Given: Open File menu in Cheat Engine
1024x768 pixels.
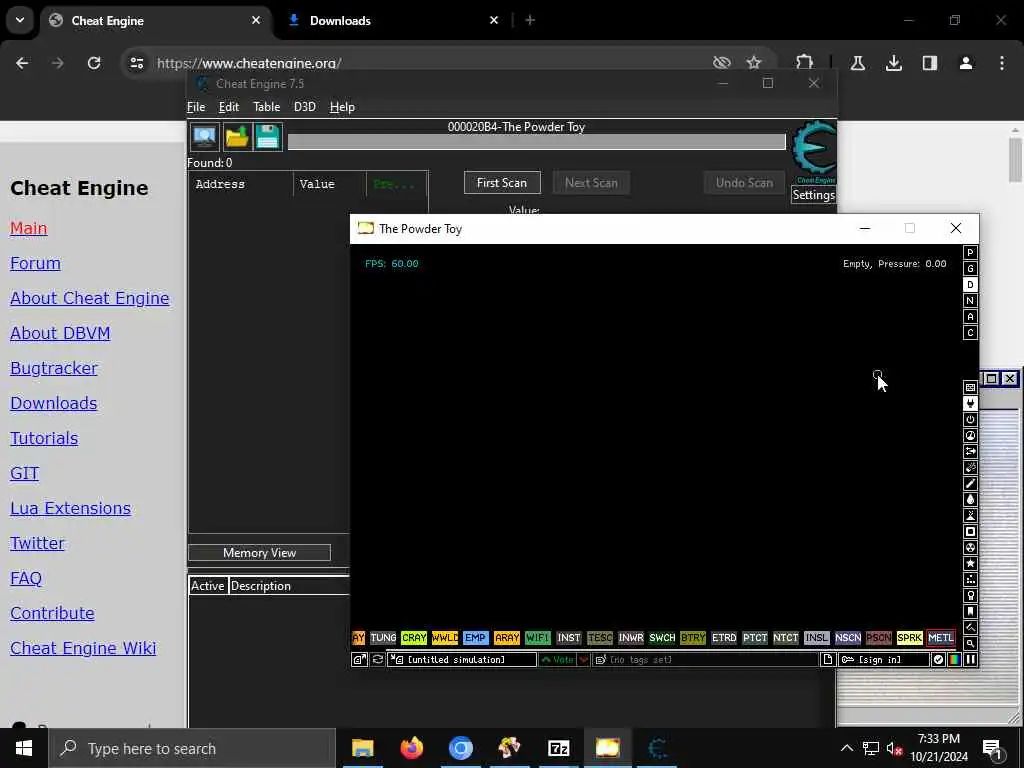Looking at the screenshot, I should [196, 107].
